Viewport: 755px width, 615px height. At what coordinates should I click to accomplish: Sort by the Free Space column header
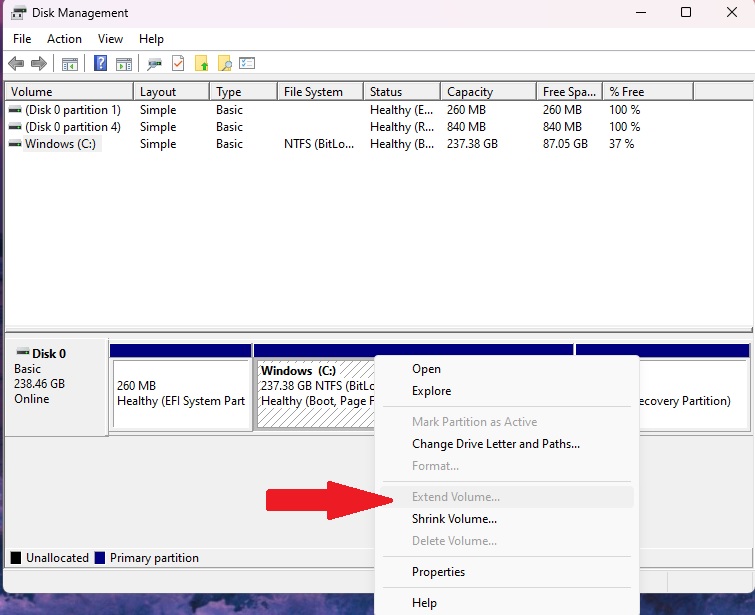(x=570, y=92)
